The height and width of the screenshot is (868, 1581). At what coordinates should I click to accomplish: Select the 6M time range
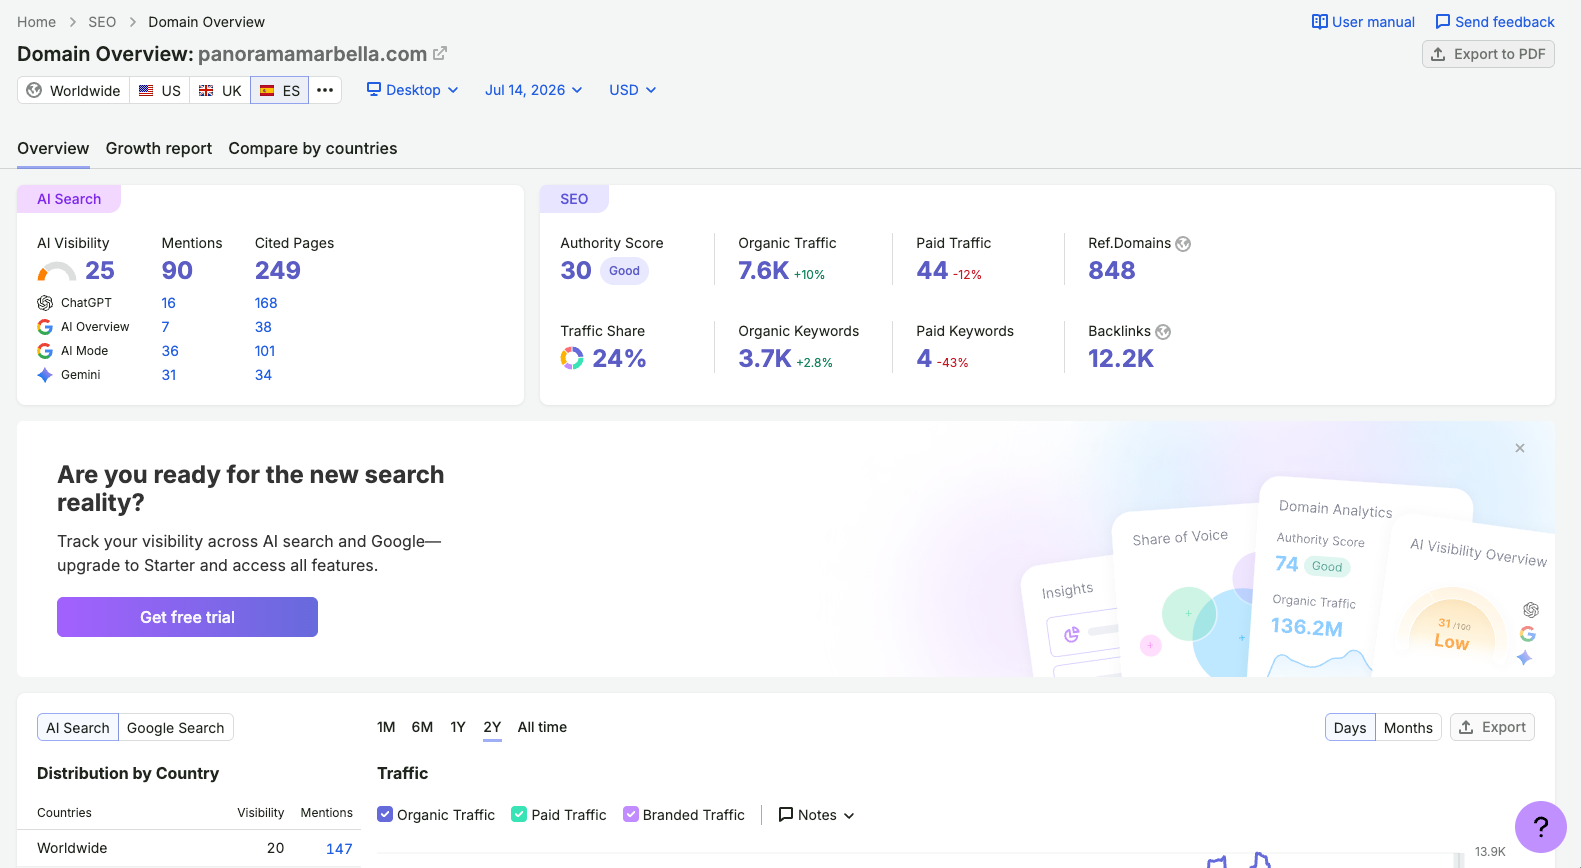[422, 727]
